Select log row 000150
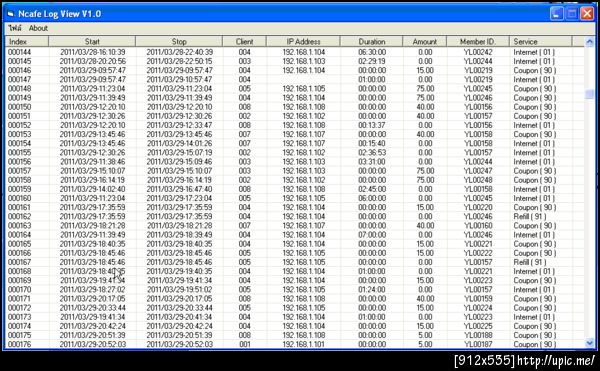This screenshot has width=600, height=371. pyautogui.click(x=295, y=107)
